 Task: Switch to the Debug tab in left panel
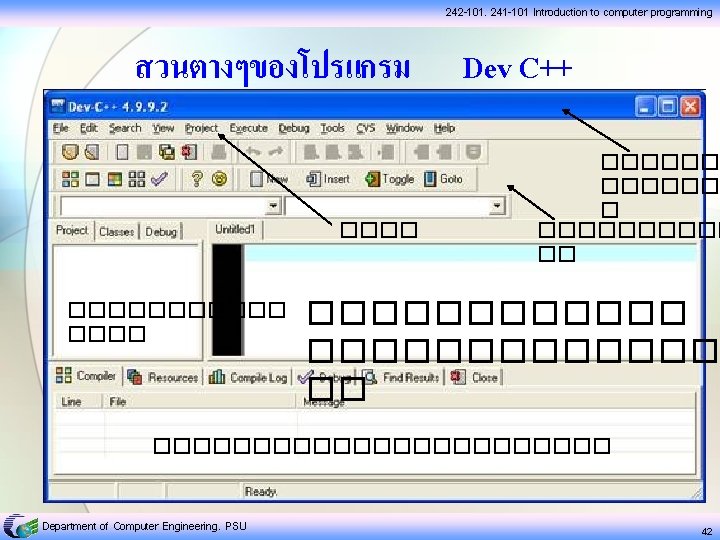pyautogui.click(x=161, y=231)
